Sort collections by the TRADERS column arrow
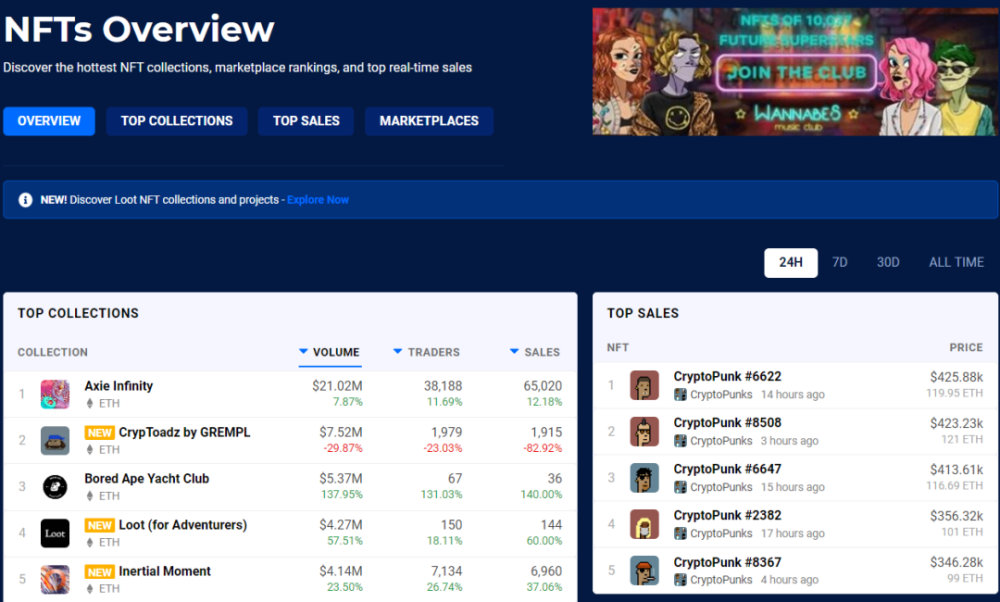The width and height of the screenshot is (1000, 602). 397,351
